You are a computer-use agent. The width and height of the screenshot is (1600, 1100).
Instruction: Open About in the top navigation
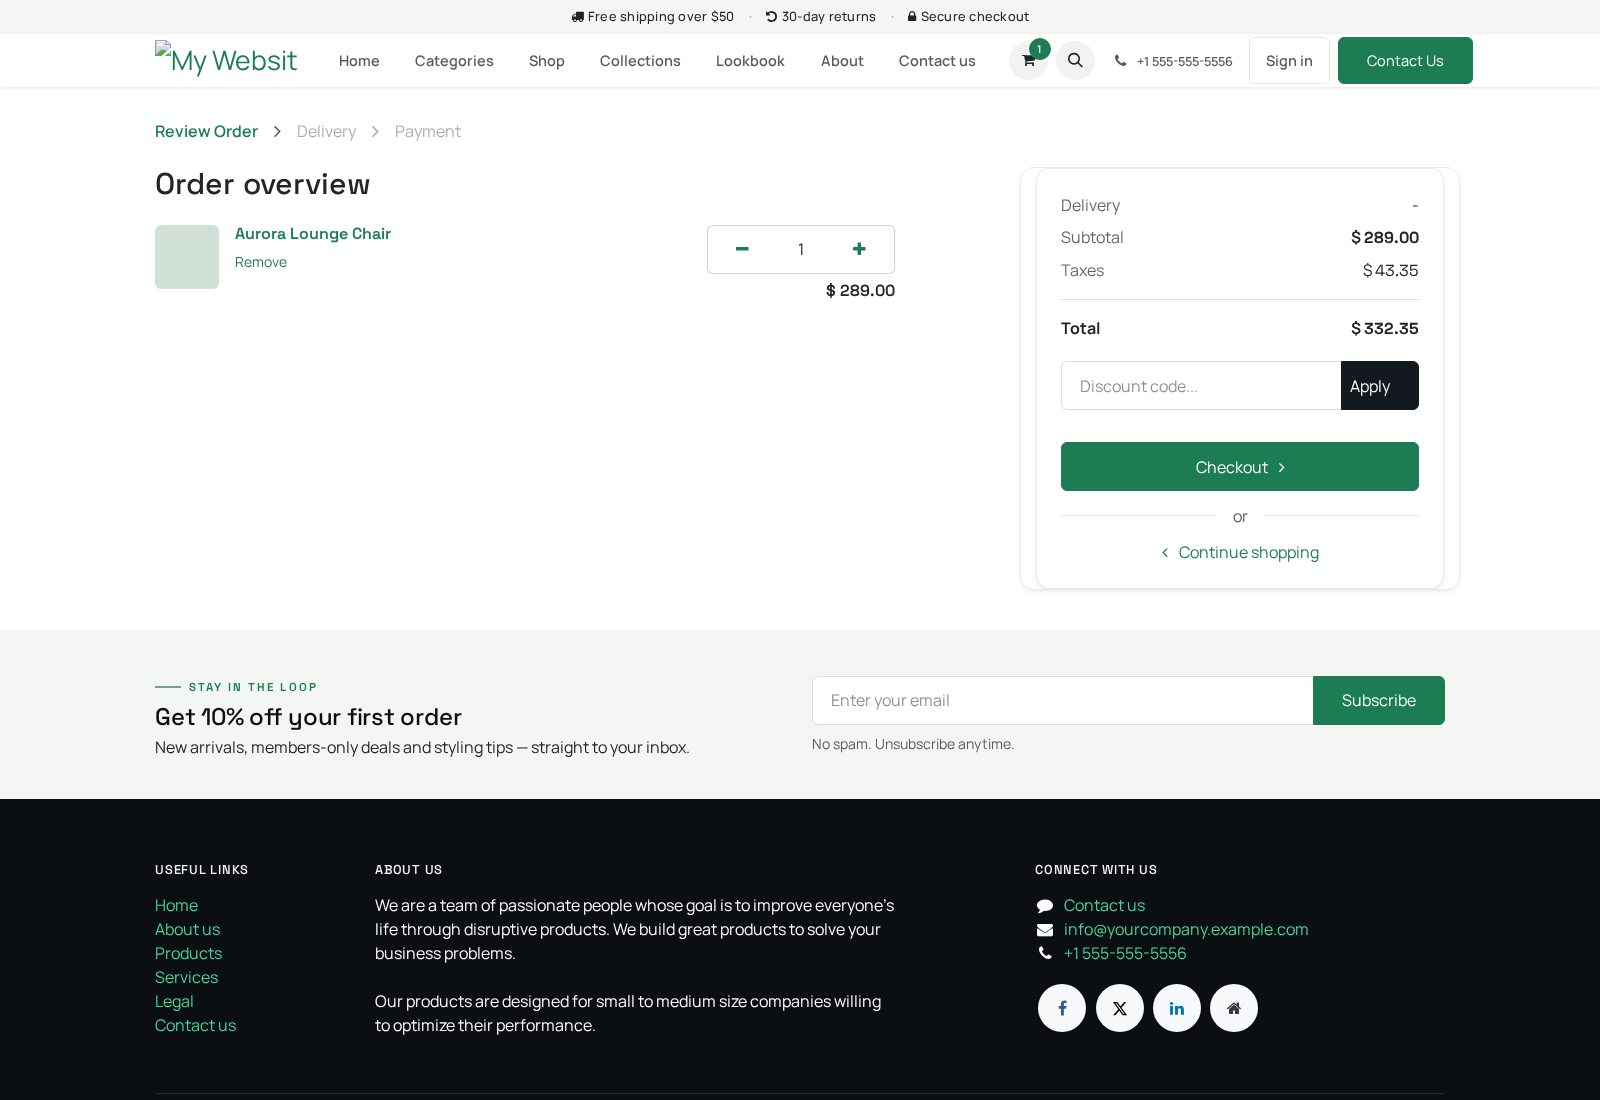coord(842,61)
